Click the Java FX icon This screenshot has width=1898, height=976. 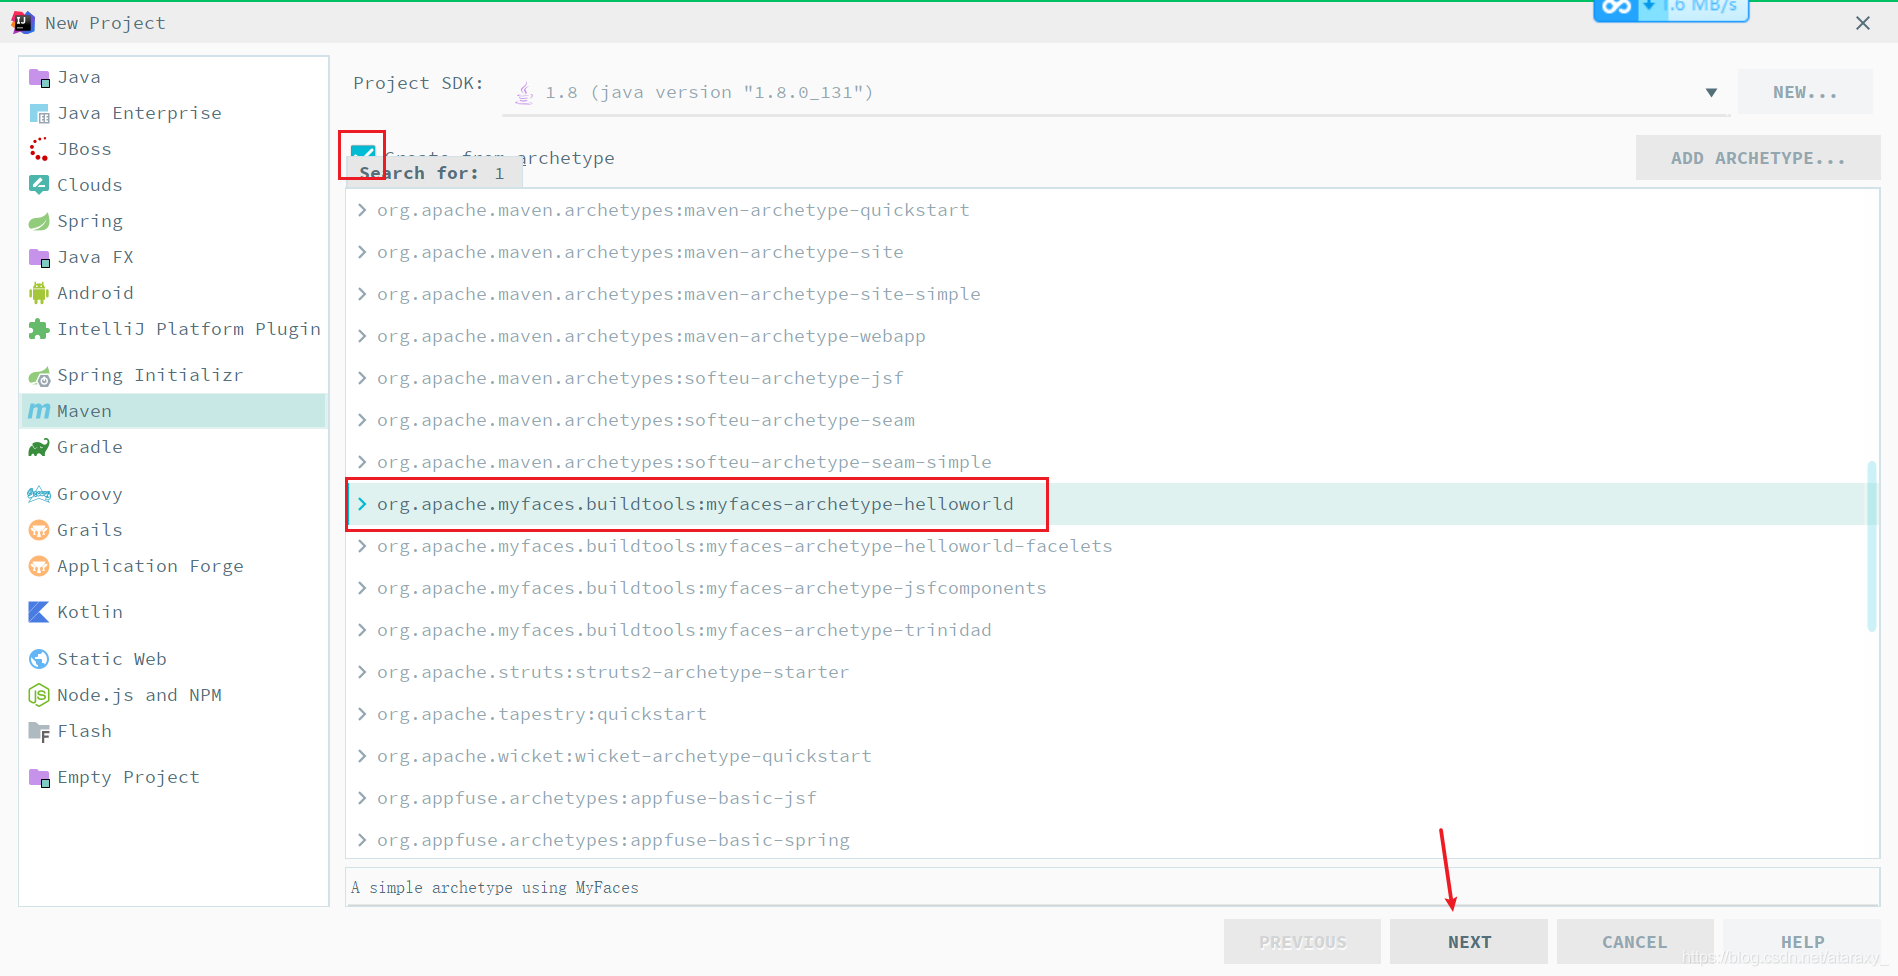39,258
